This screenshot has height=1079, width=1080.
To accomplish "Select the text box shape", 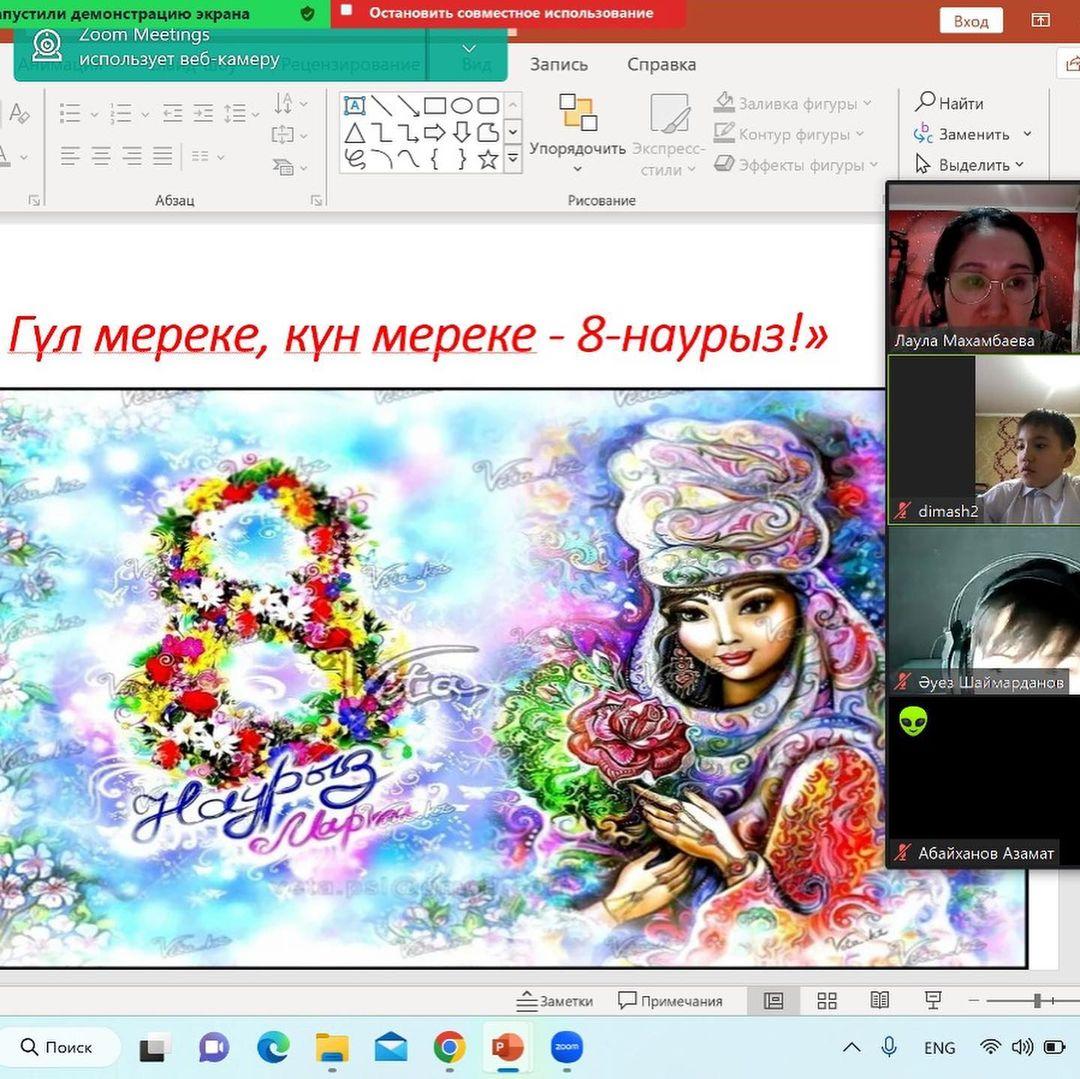I will pos(355,105).
